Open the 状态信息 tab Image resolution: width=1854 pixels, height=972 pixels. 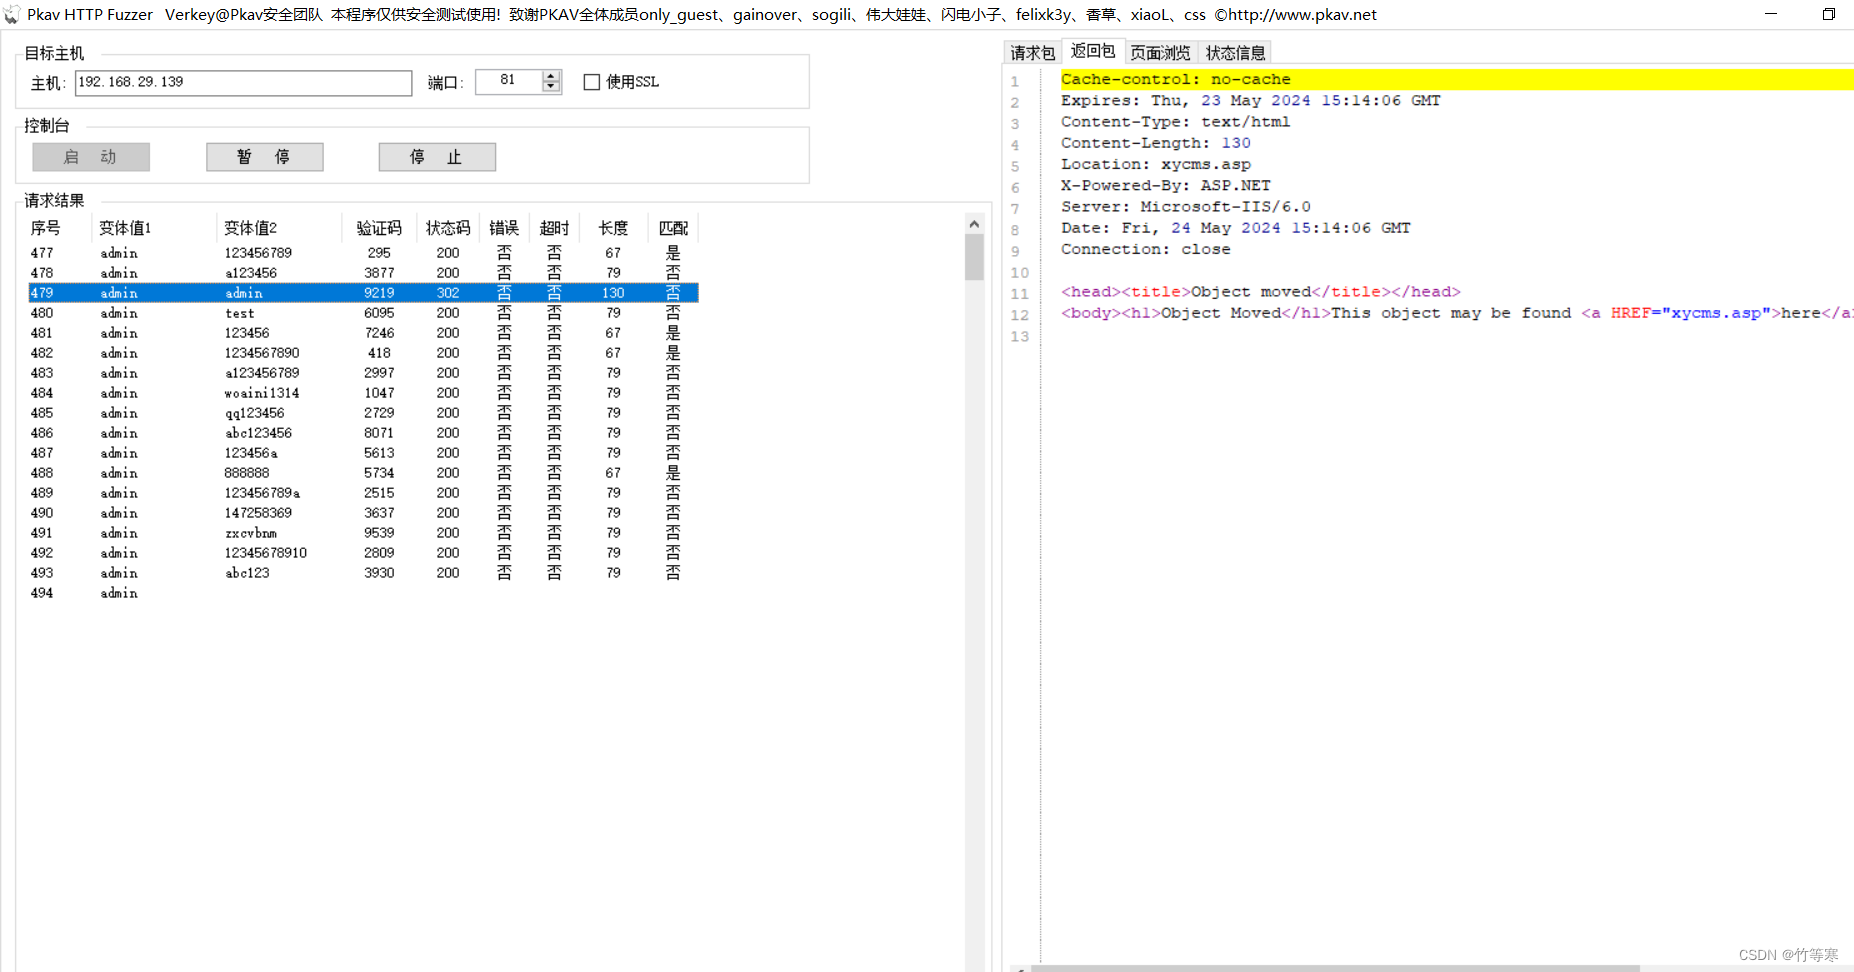pos(1235,53)
